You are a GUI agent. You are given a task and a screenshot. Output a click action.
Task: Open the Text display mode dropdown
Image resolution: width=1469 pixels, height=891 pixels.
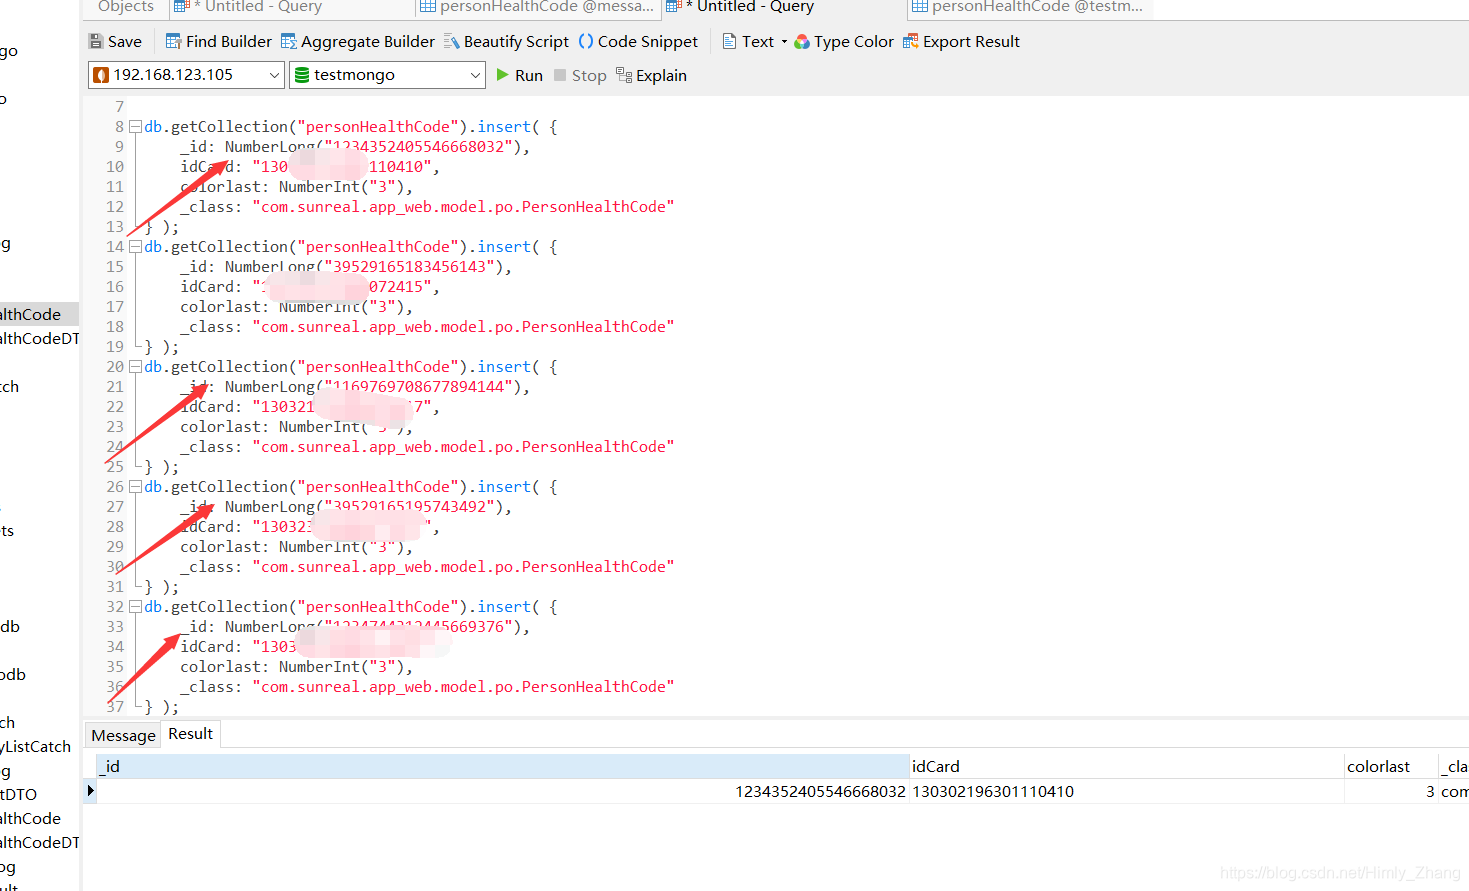coord(755,41)
